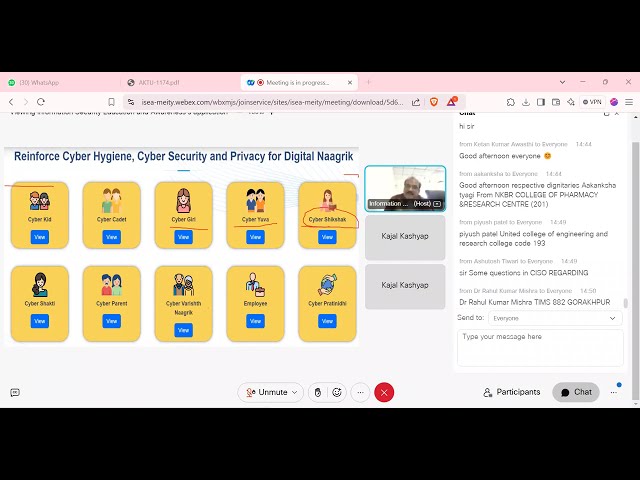Screen dimensions: 640x480
Task: Close the Meeting is in progress tab
Action: [x=350, y=82]
